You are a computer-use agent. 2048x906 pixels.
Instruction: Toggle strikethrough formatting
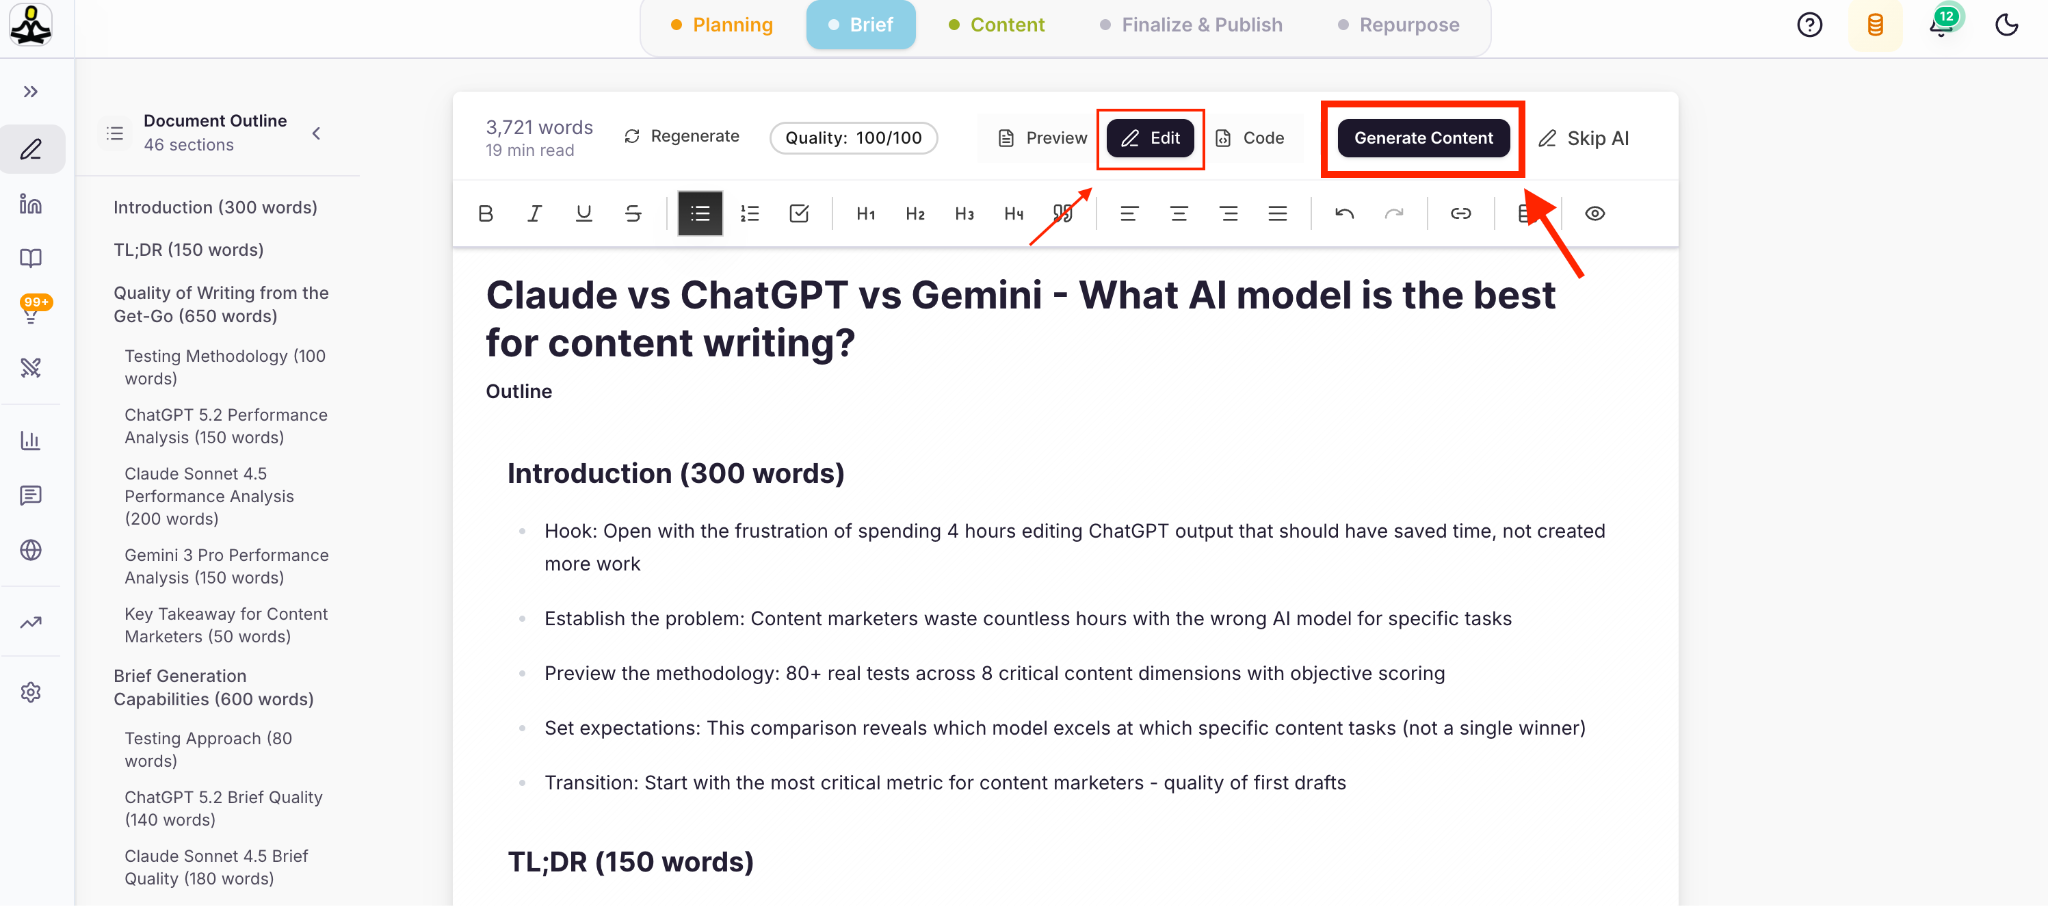pyautogui.click(x=633, y=213)
